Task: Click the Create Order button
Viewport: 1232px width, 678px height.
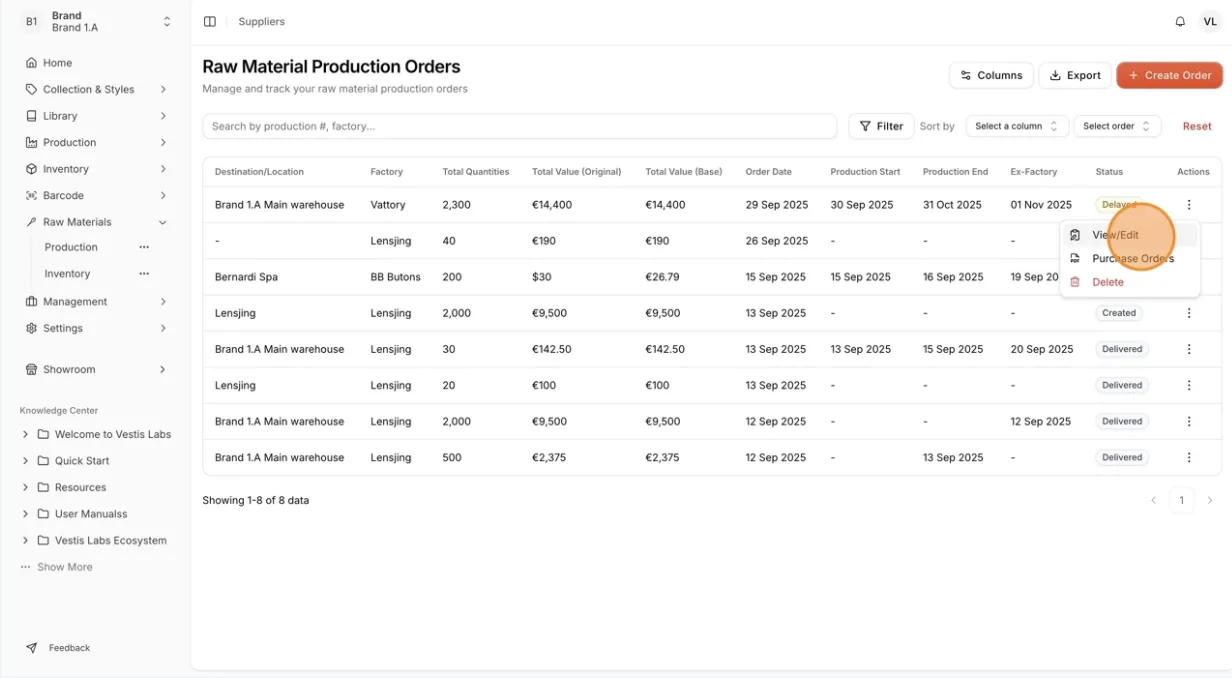Action: pyautogui.click(x=1169, y=75)
